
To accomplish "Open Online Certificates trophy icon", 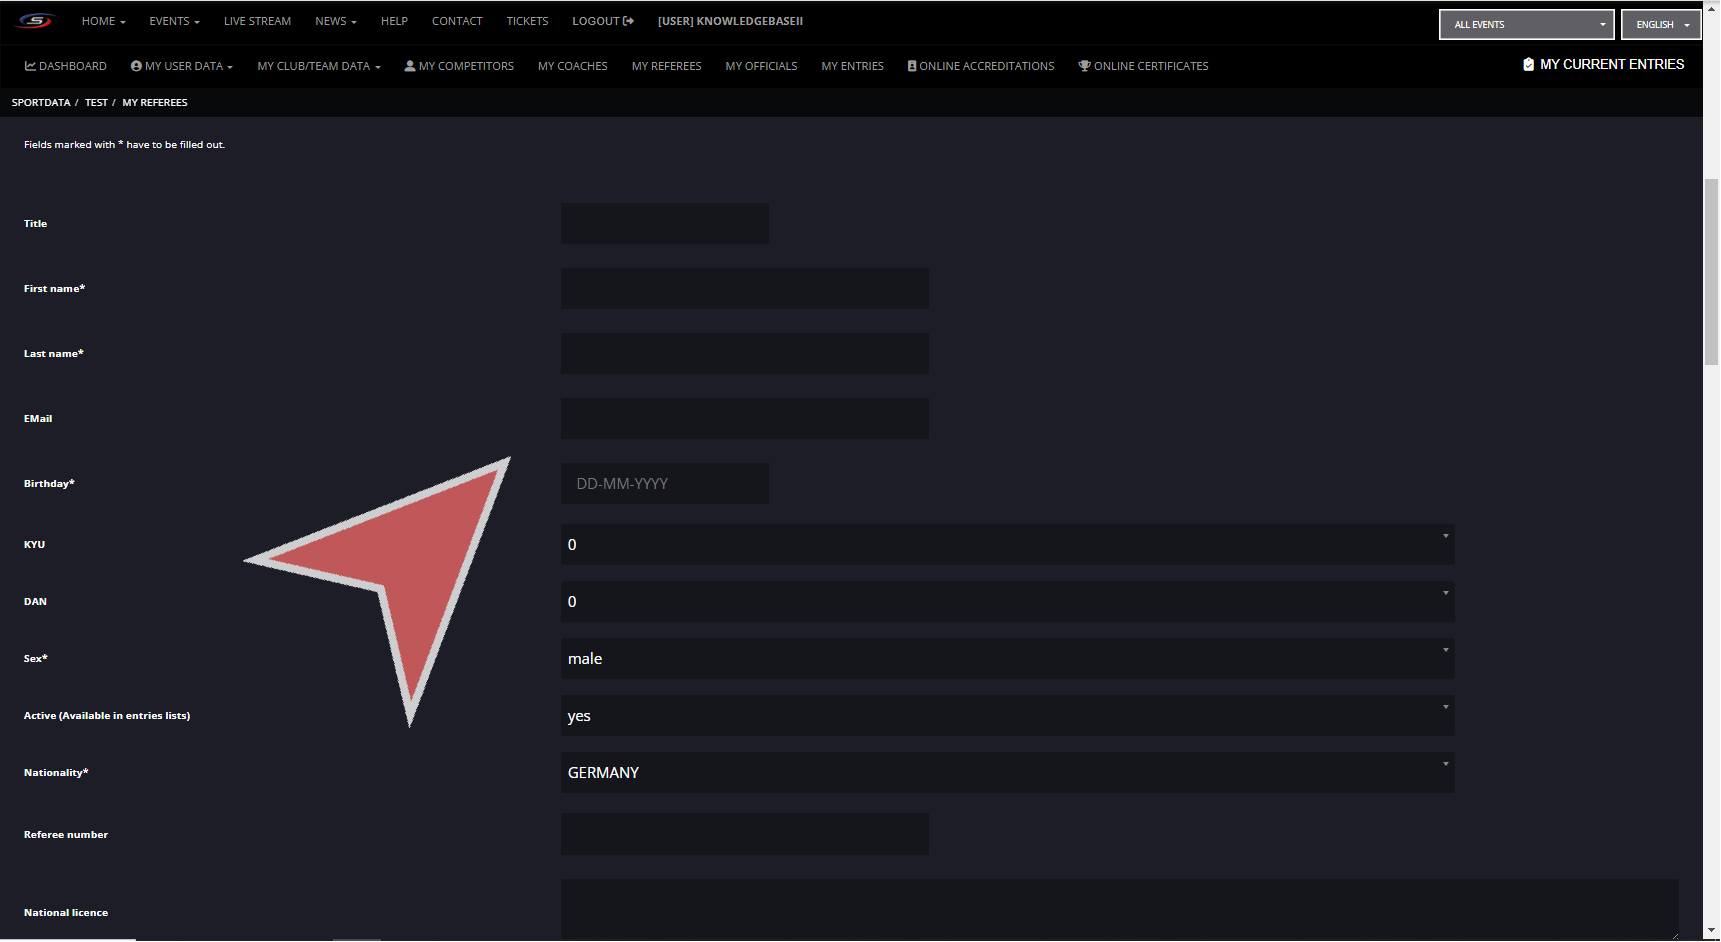I will click(x=1084, y=66).
